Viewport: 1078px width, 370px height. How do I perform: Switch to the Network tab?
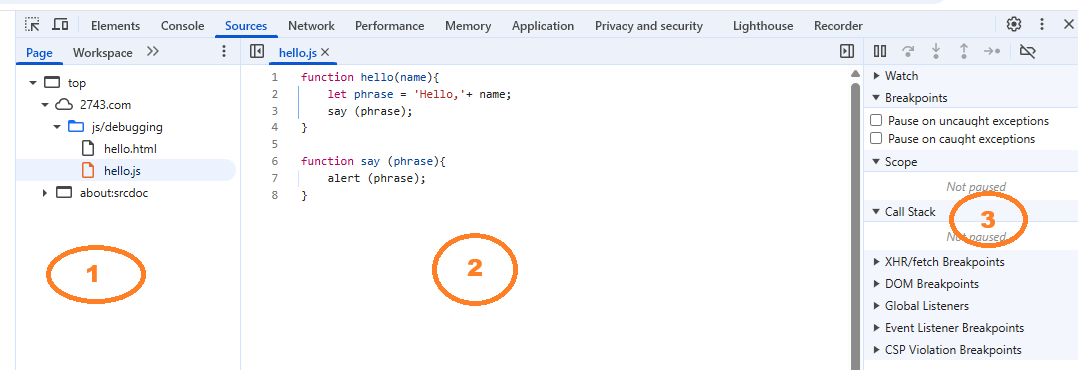[311, 25]
